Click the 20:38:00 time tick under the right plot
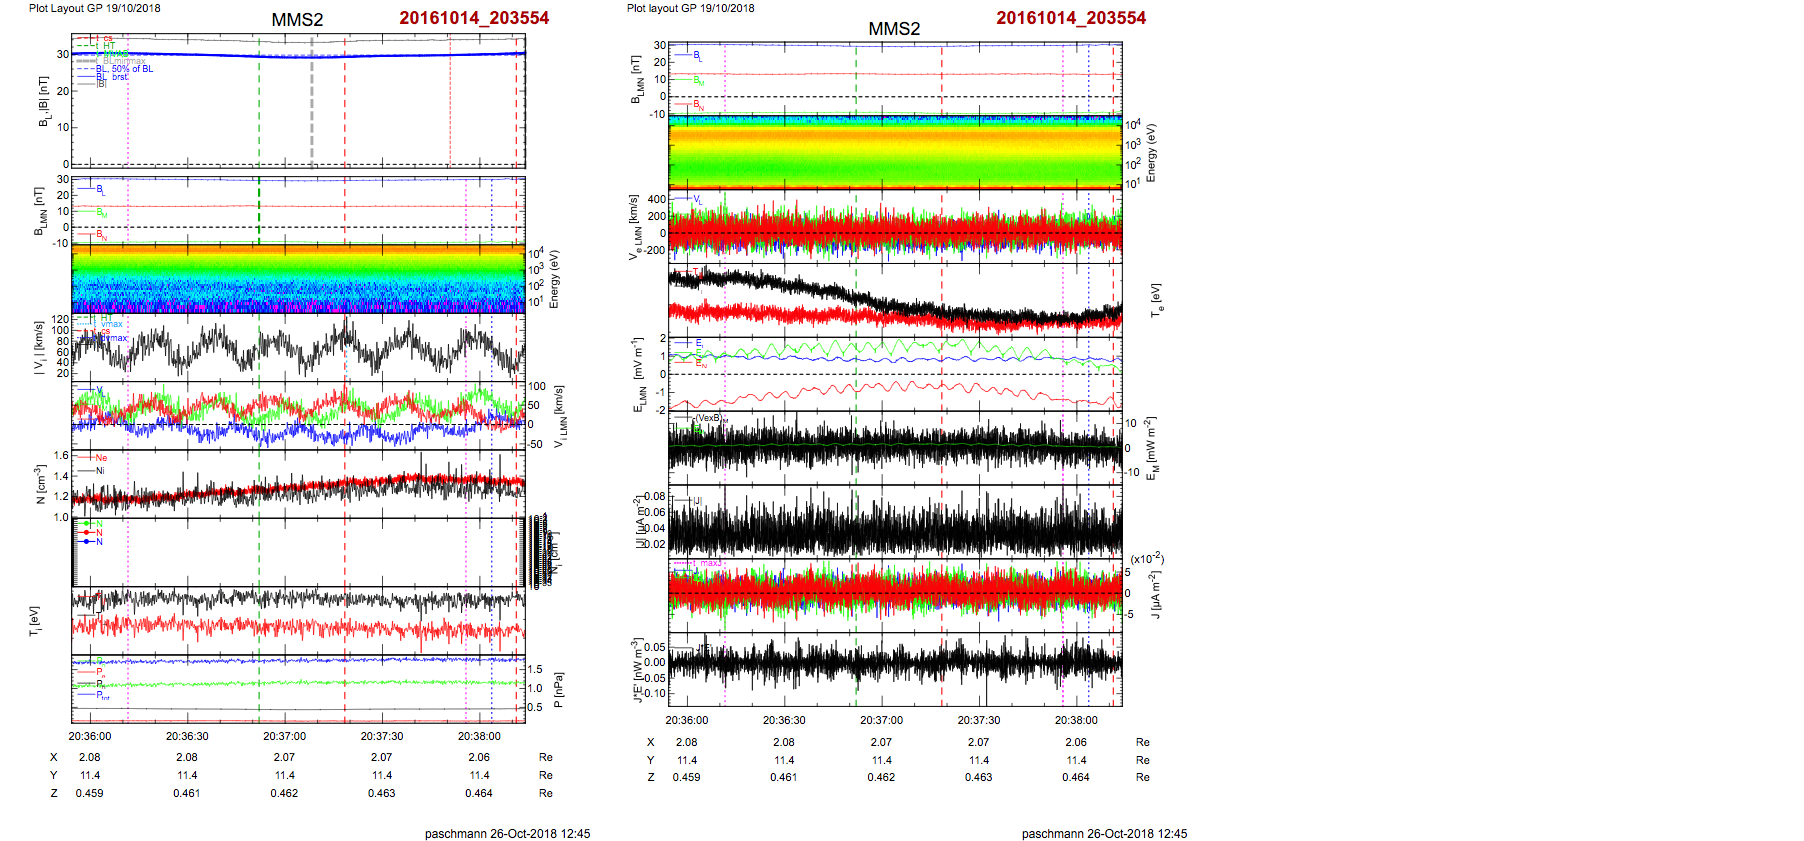The height and width of the screenshot is (841, 1804). point(1076,720)
